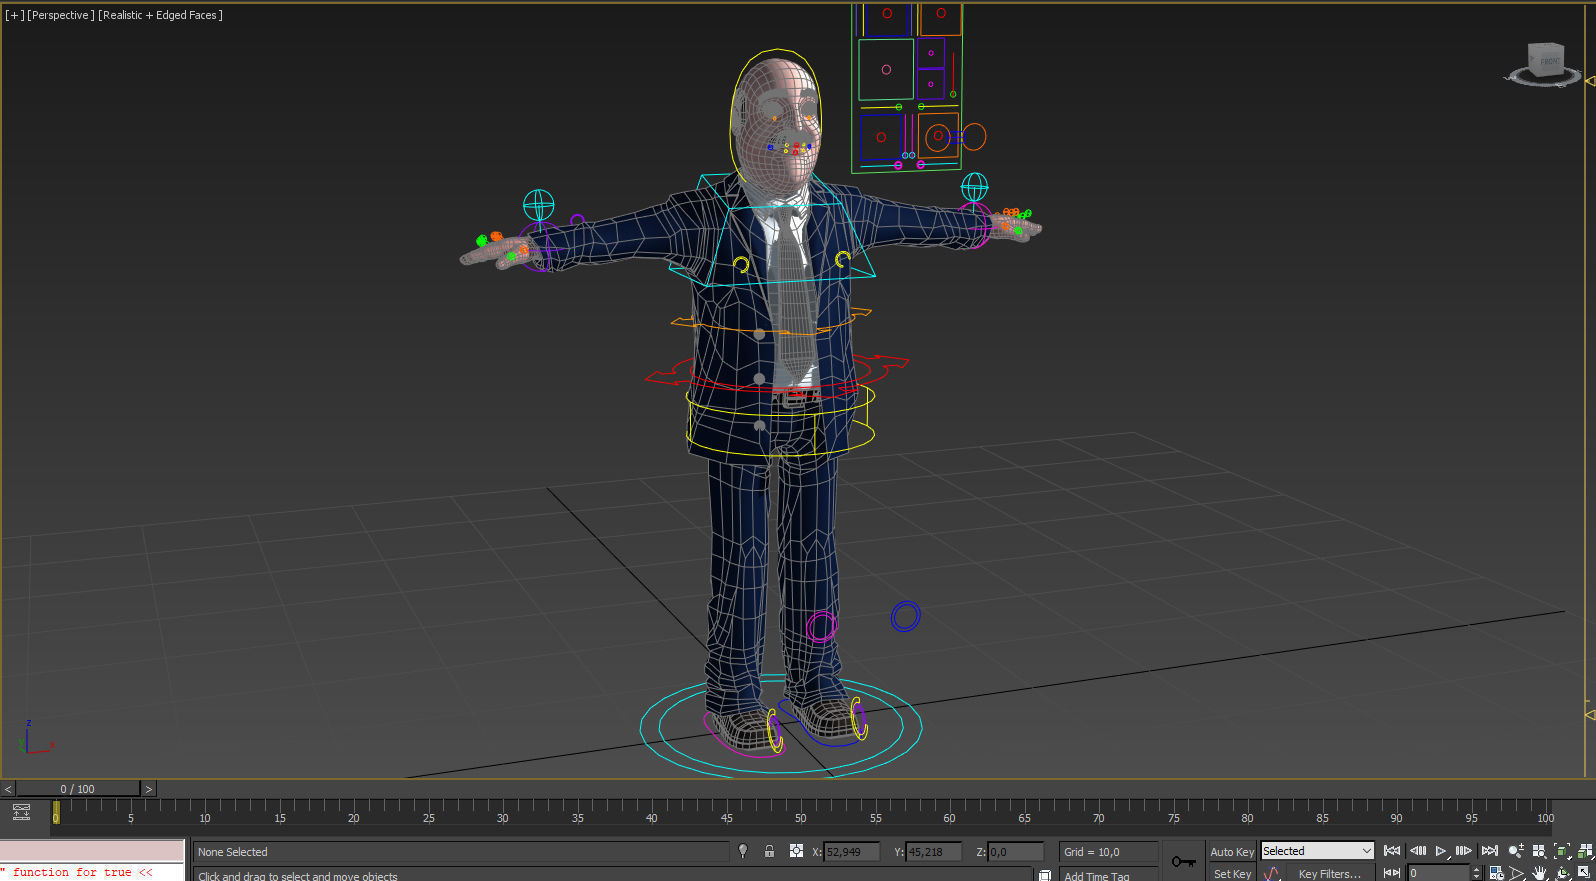Open Key Filters dialog
Screen dimensions: 1596x881
point(1329,873)
